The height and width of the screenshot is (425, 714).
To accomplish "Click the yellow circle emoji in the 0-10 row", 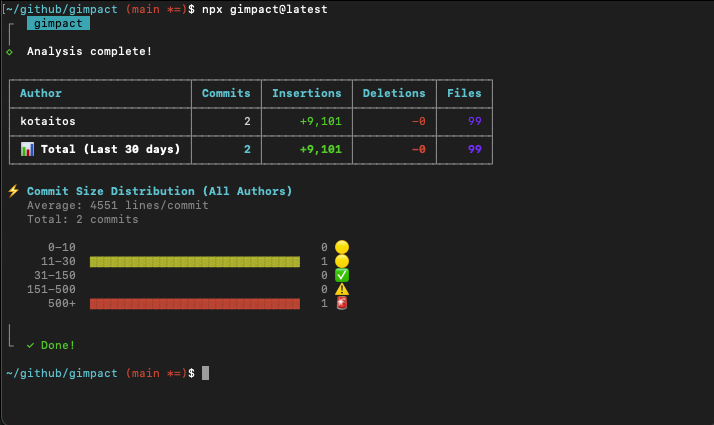I will coord(342,247).
